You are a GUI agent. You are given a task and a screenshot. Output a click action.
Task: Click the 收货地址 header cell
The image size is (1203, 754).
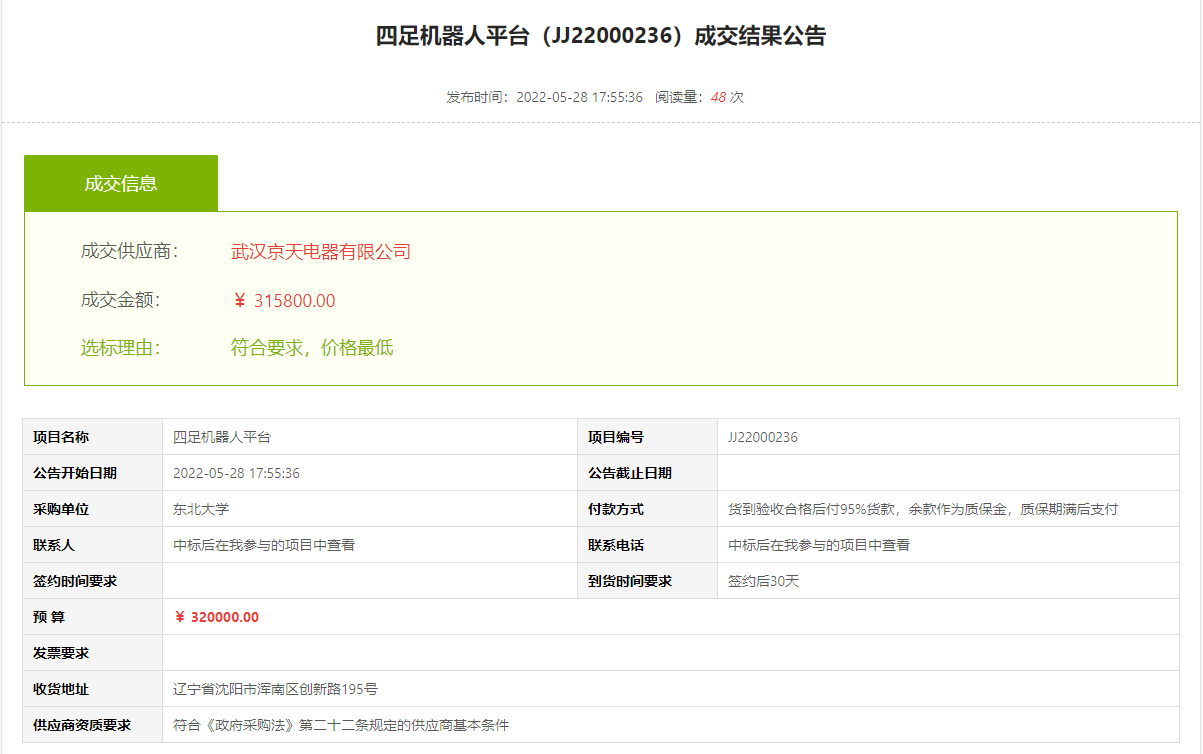(93, 689)
